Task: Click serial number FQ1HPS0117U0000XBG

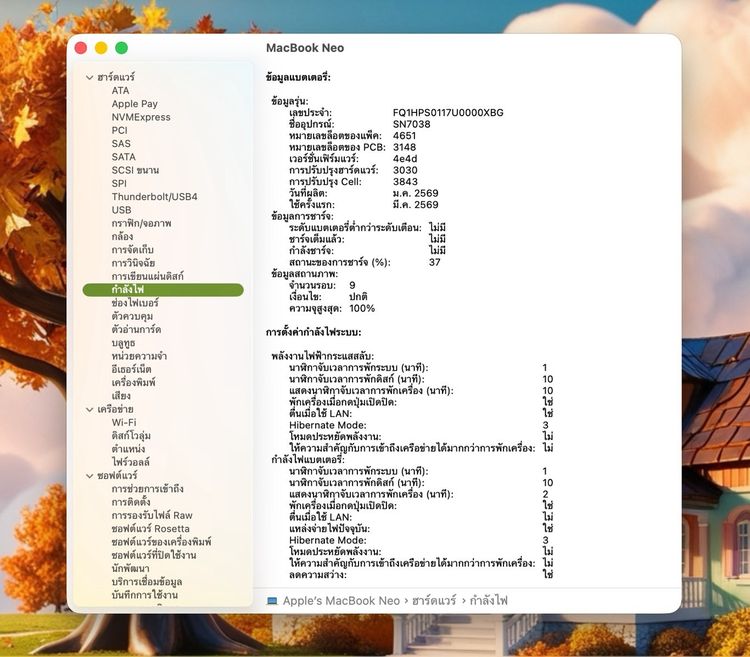Action: [448, 113]
